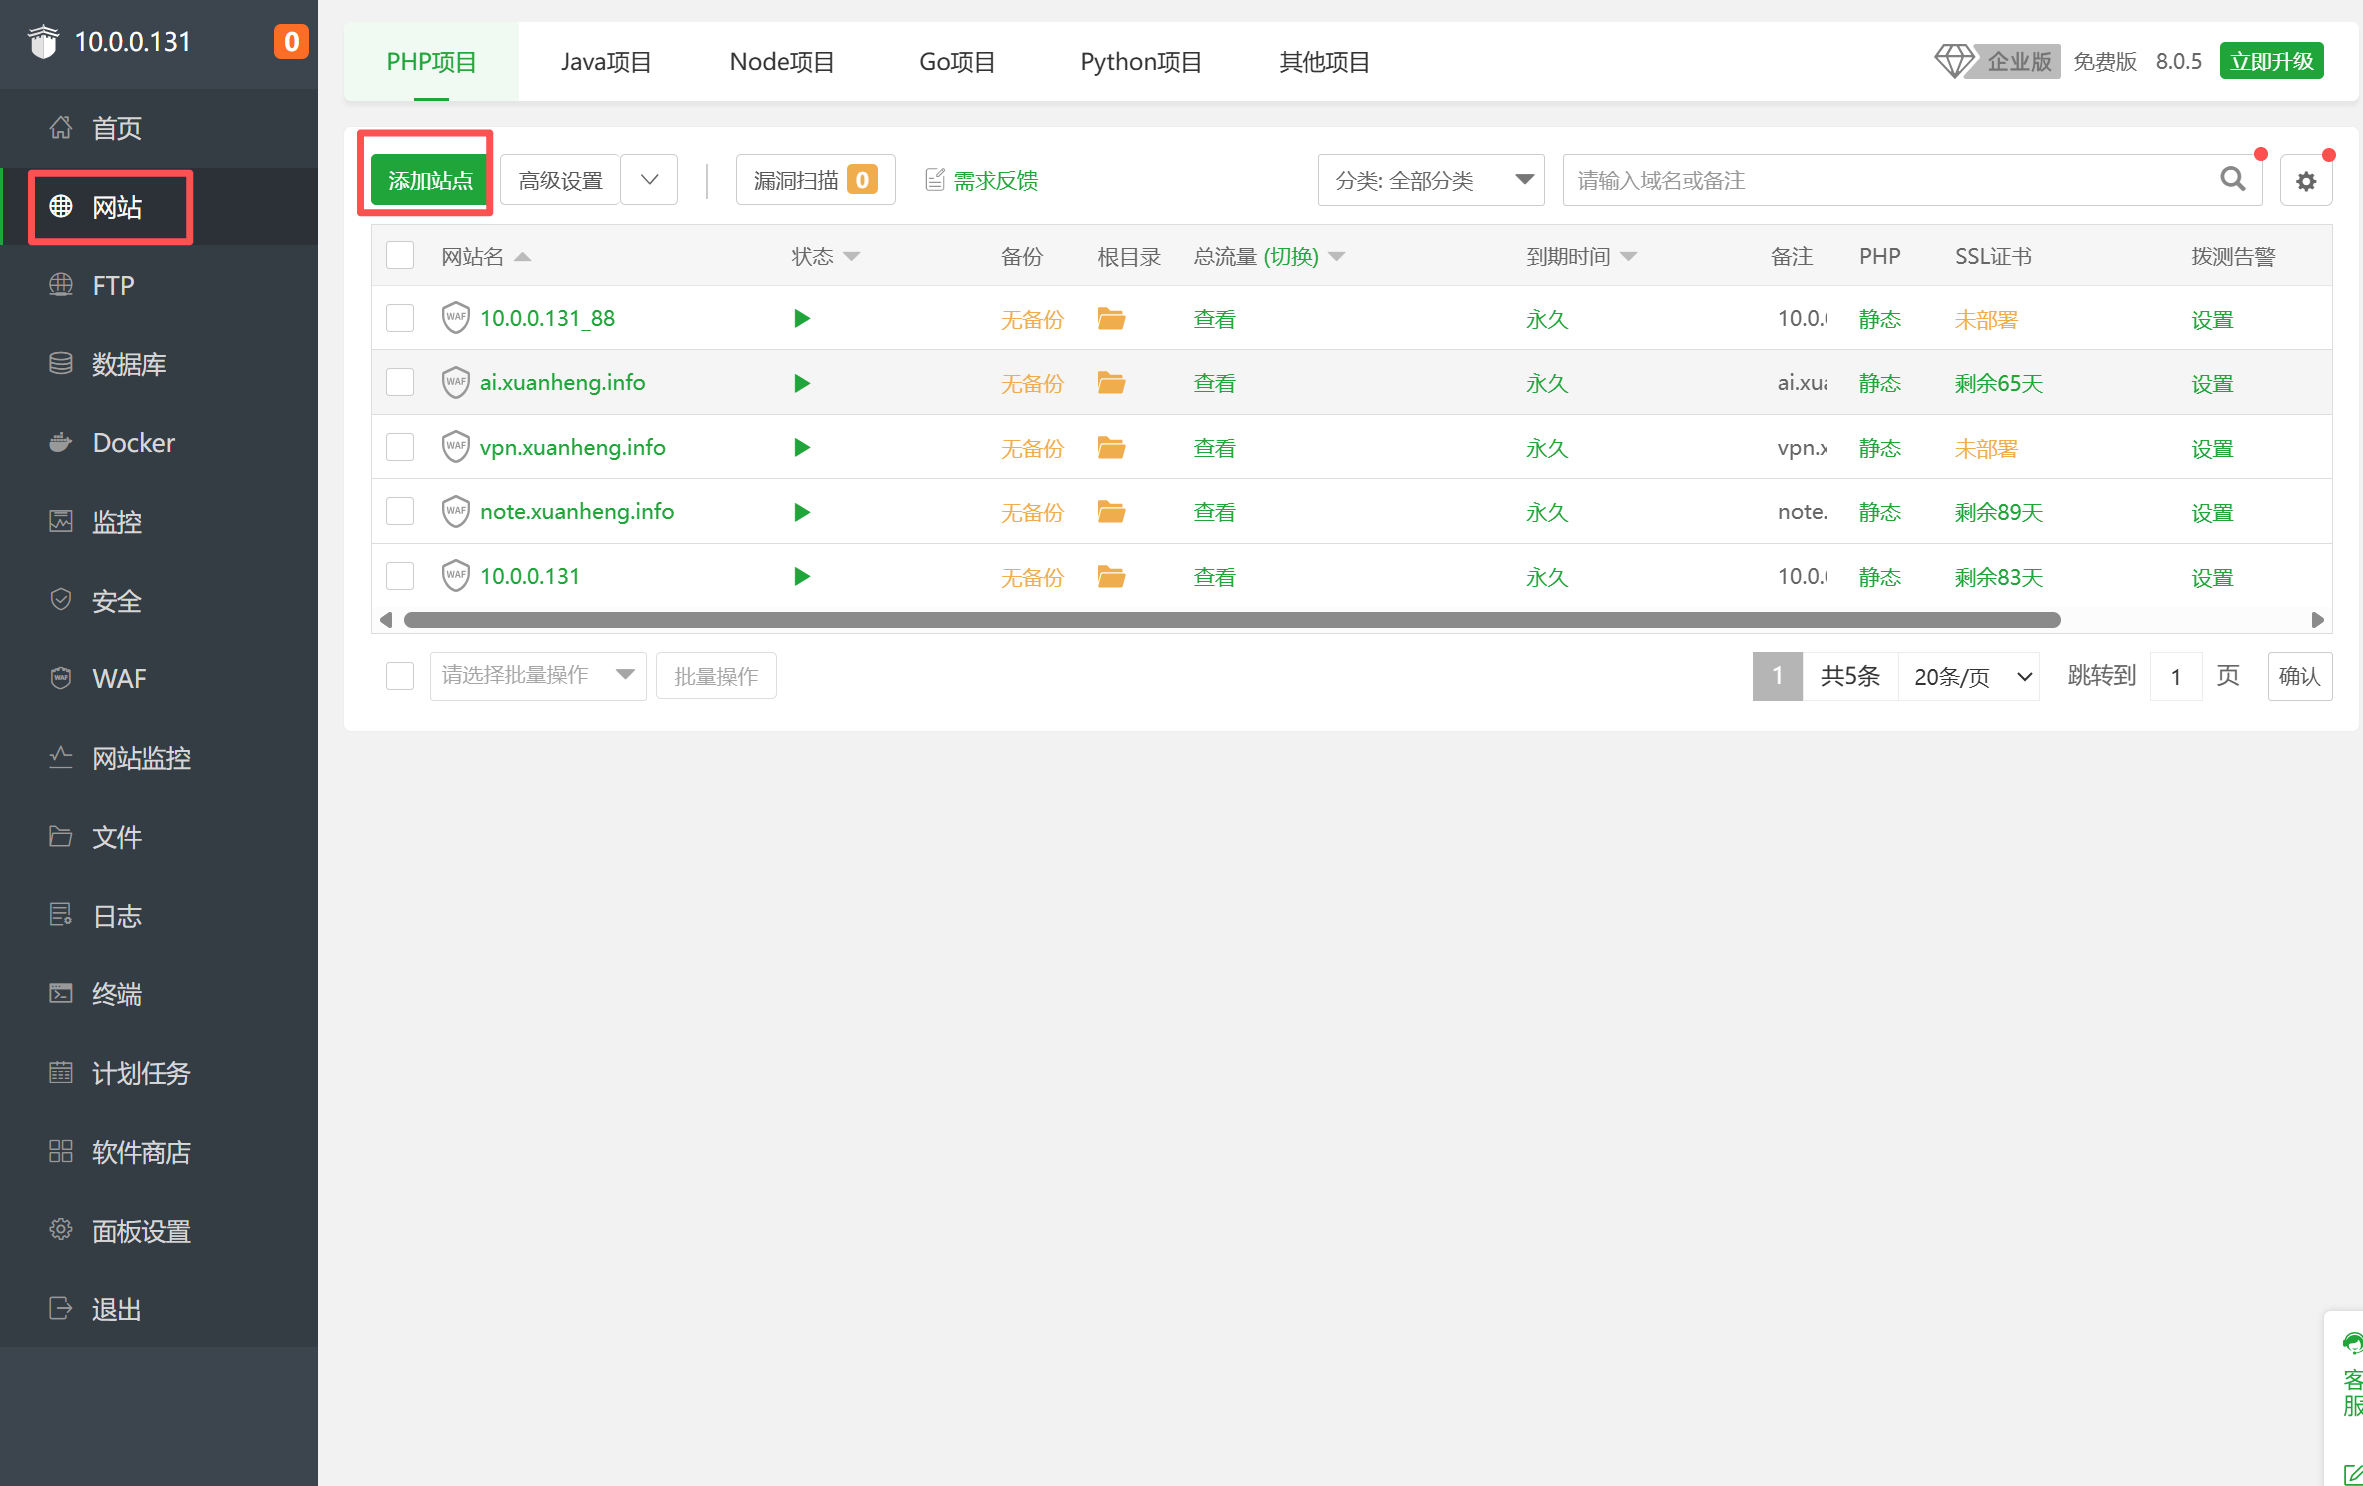2363x1486 pixels.
Task: Switch to the Python项目 tab
Action: pyautogui.click(x=1140, y=62)
